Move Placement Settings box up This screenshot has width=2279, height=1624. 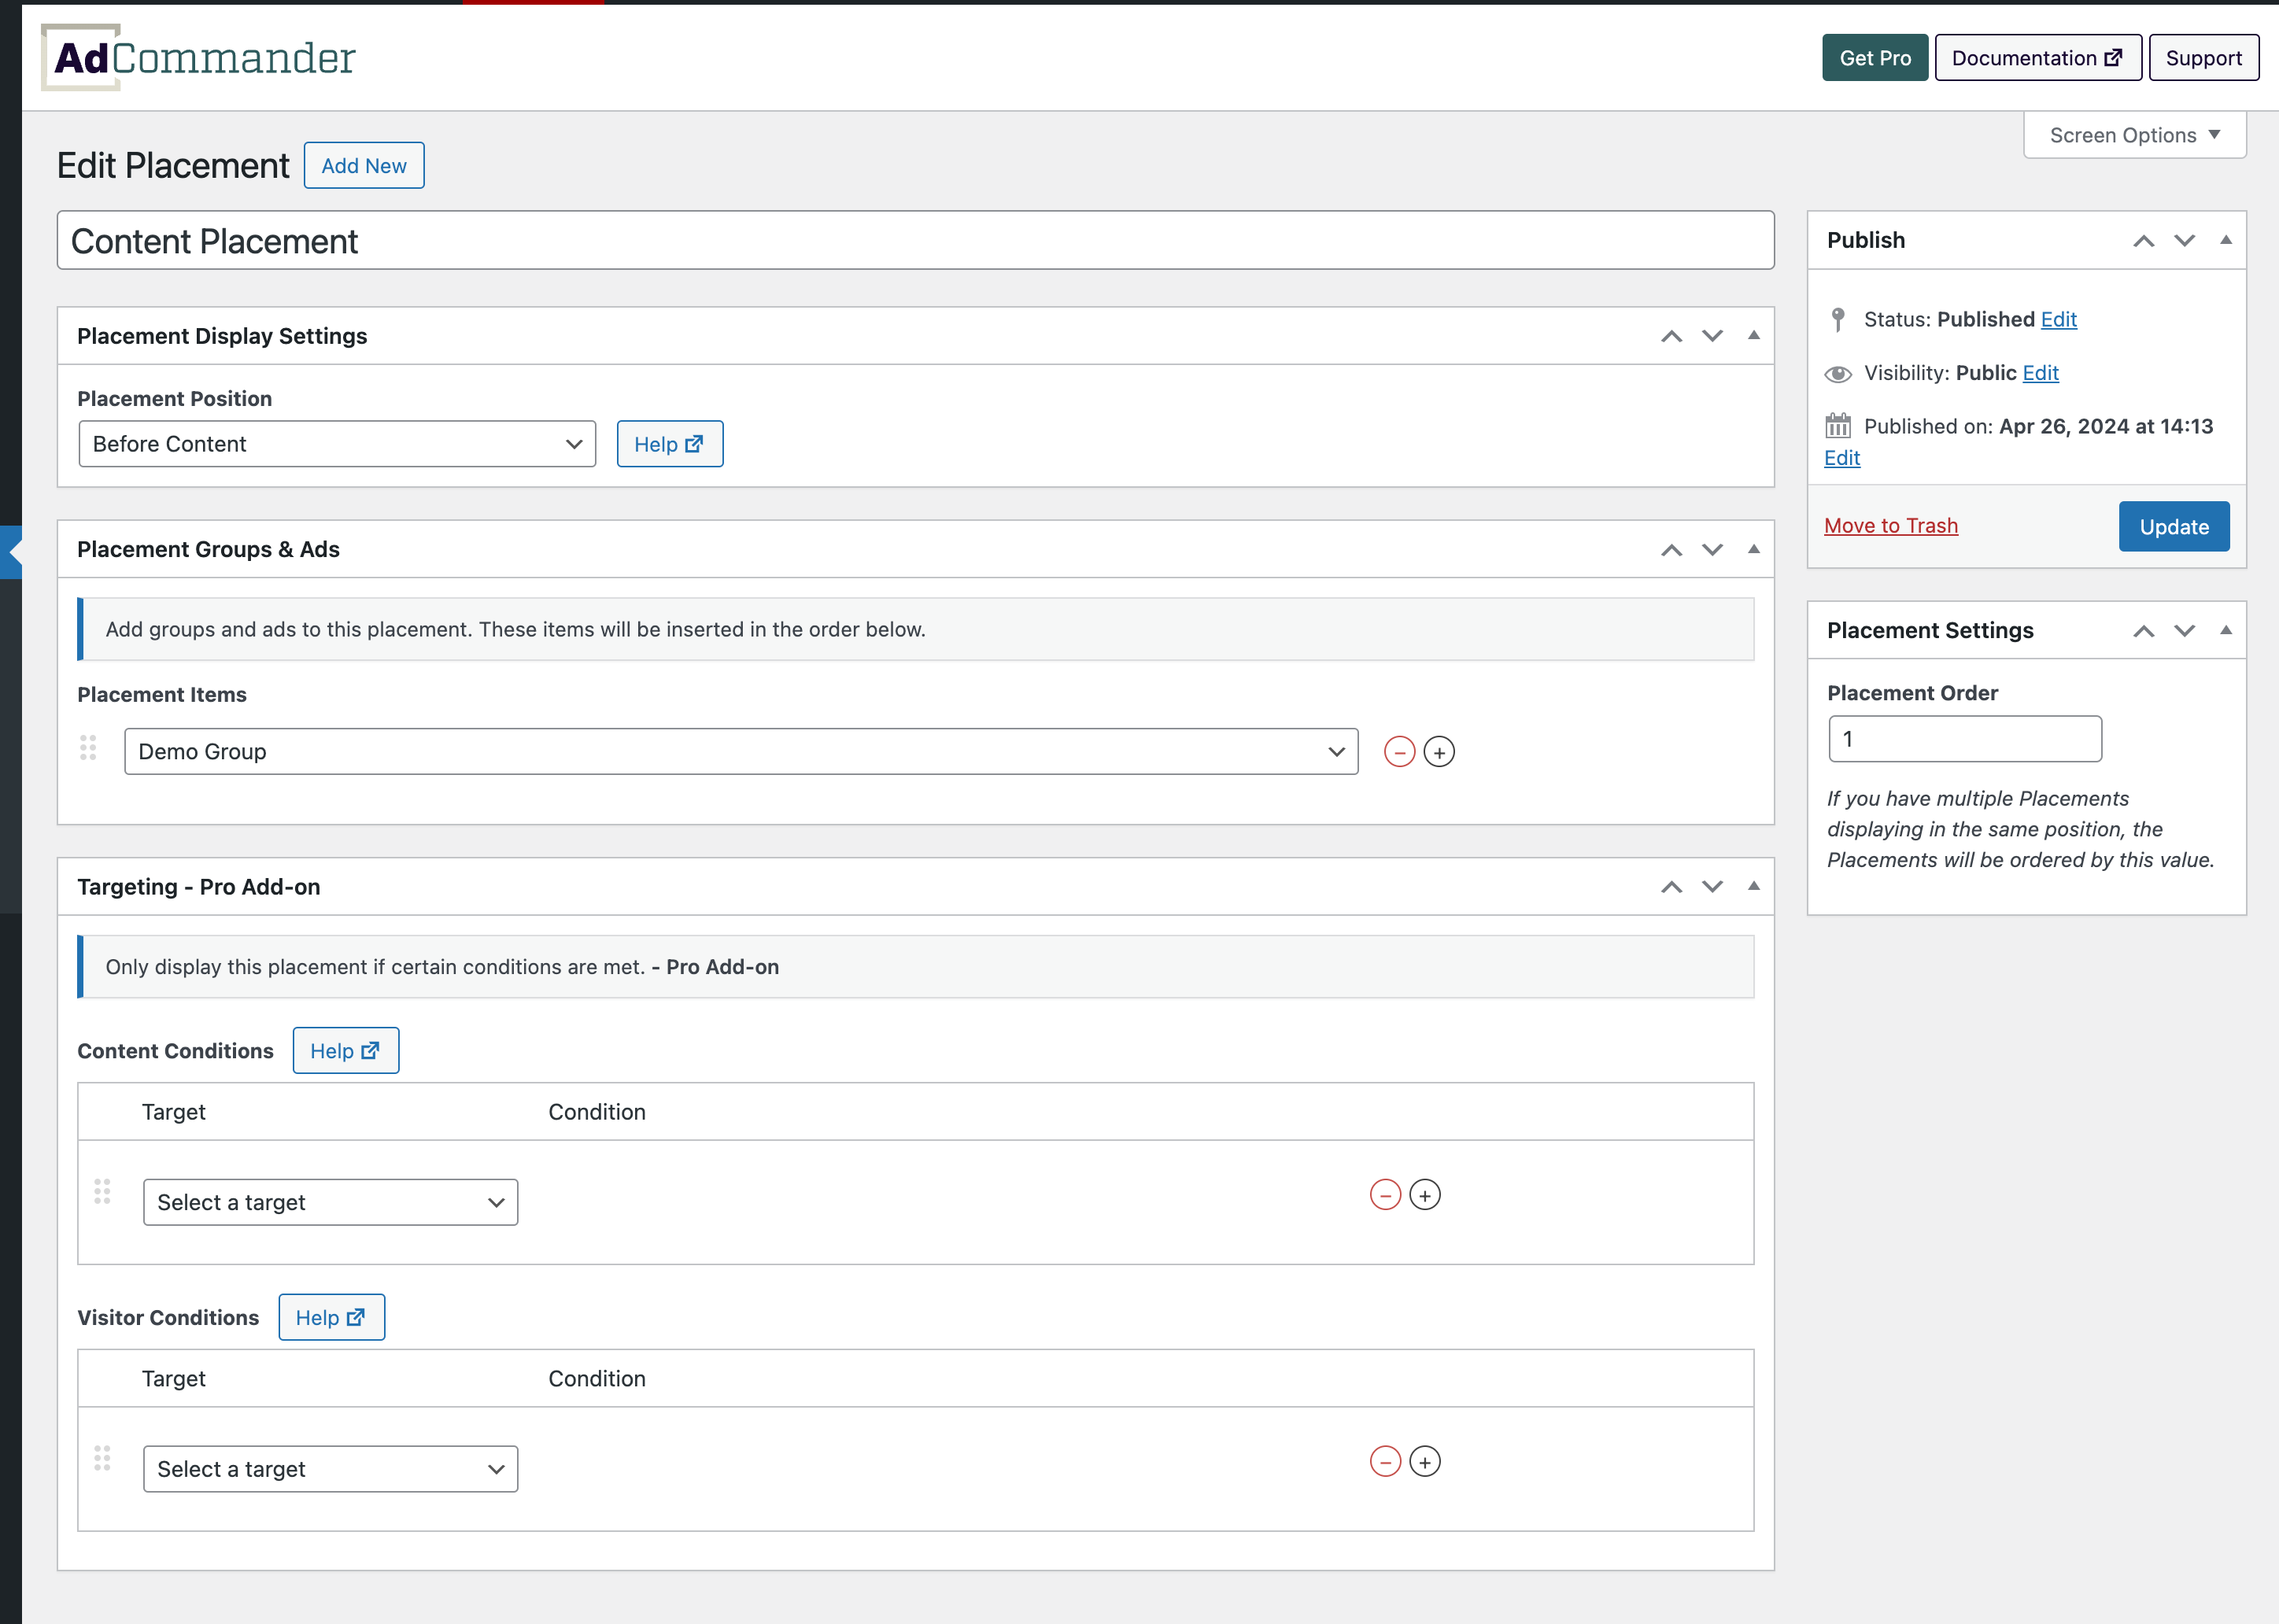2143,631
